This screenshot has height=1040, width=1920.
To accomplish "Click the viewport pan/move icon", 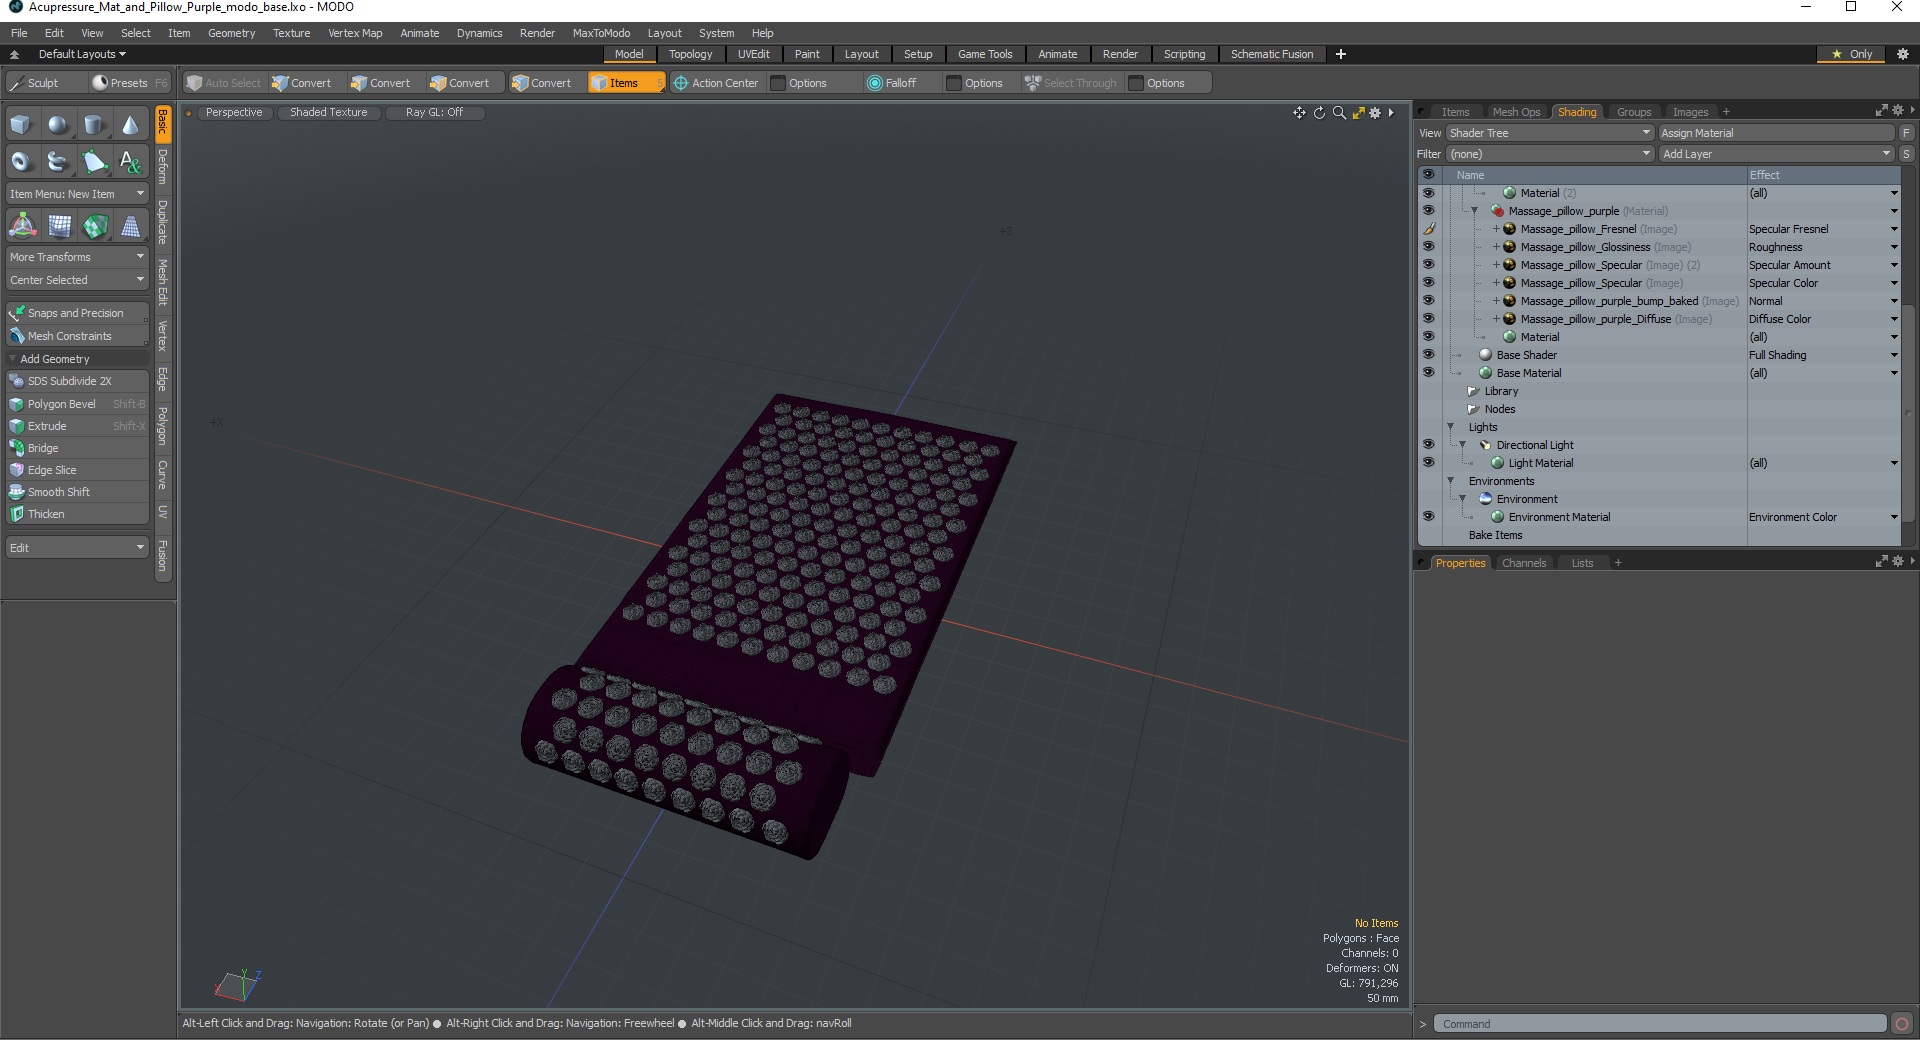I will pos(1299,113).
